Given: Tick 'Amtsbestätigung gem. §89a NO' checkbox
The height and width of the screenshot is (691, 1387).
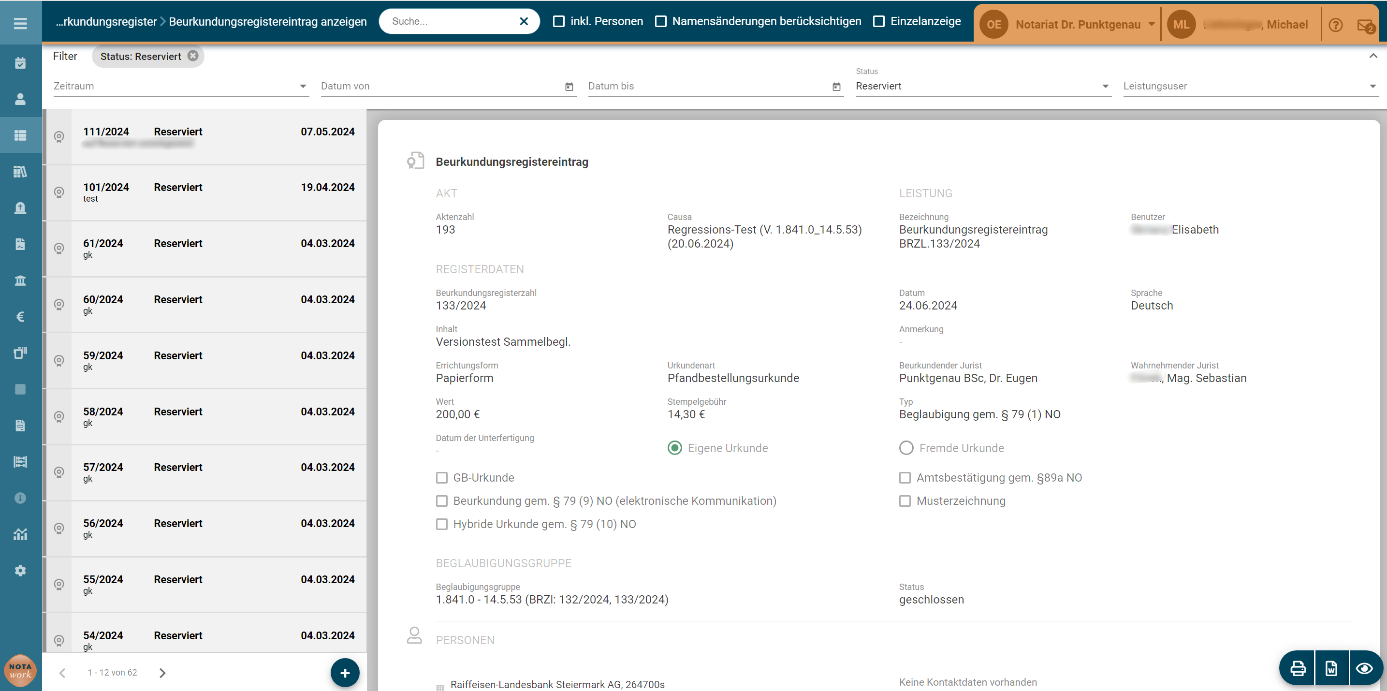Looking at the screenshot, I should point(905,478).
